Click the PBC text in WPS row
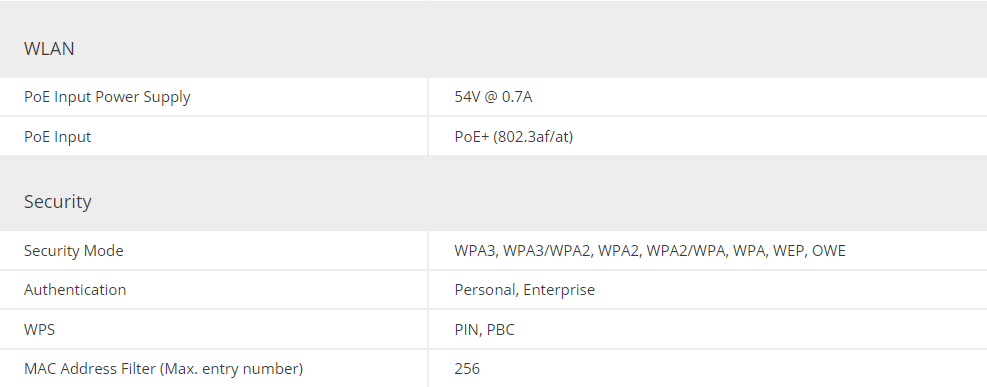The image size is (987, 387). click(500, 329)
